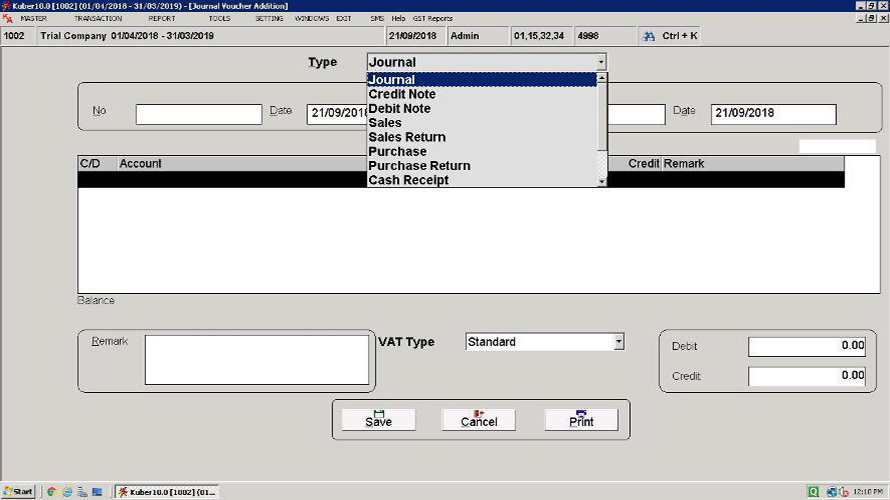Click the binoculars search icon
Viewport: 890px width, 500px height.
pos(648,36)
